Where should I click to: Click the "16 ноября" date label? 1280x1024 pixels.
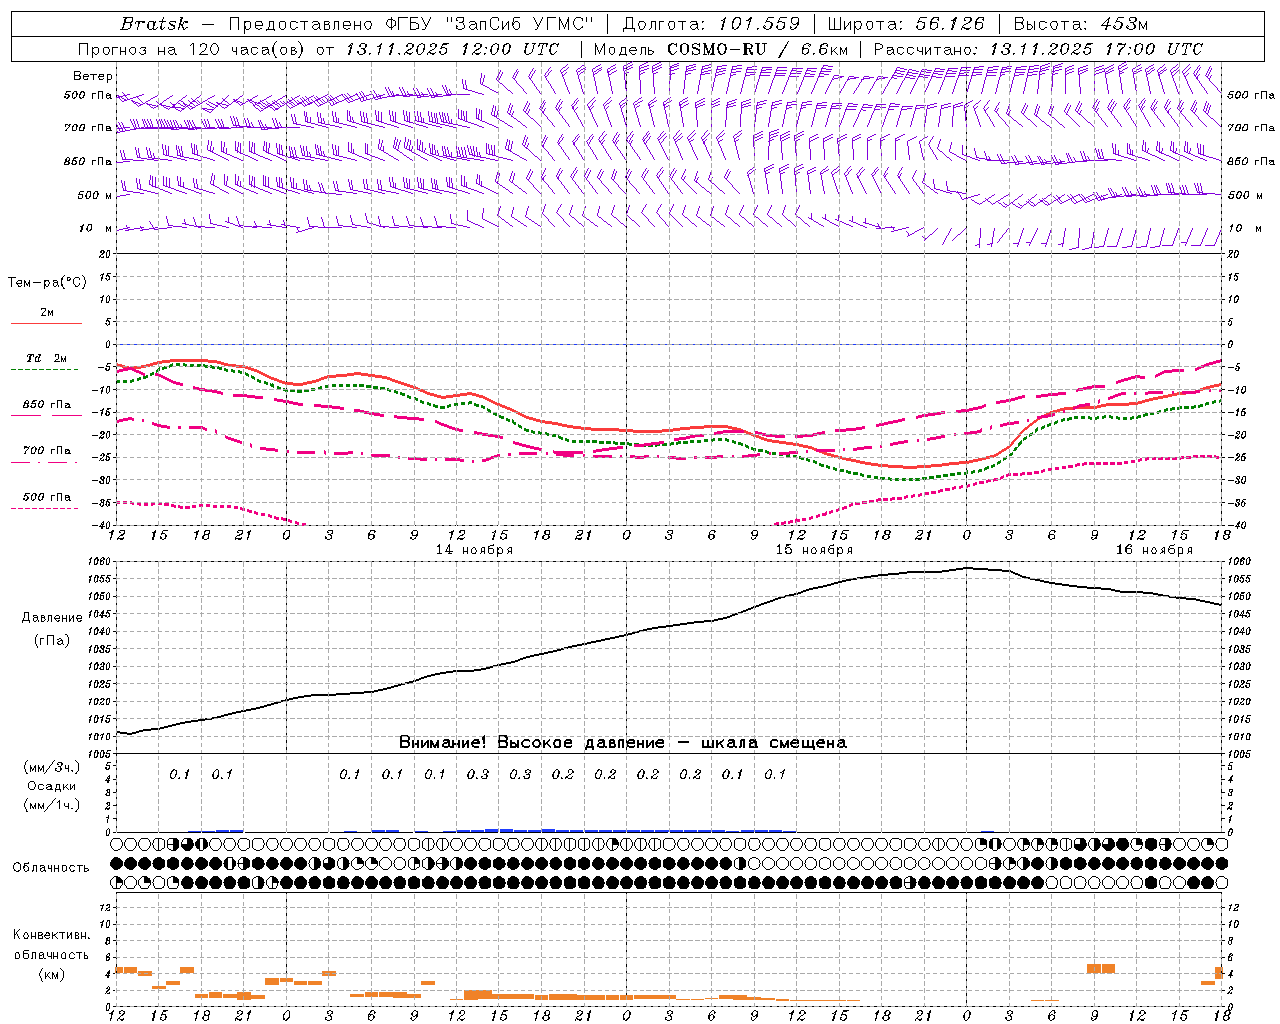pos(1154,550)
